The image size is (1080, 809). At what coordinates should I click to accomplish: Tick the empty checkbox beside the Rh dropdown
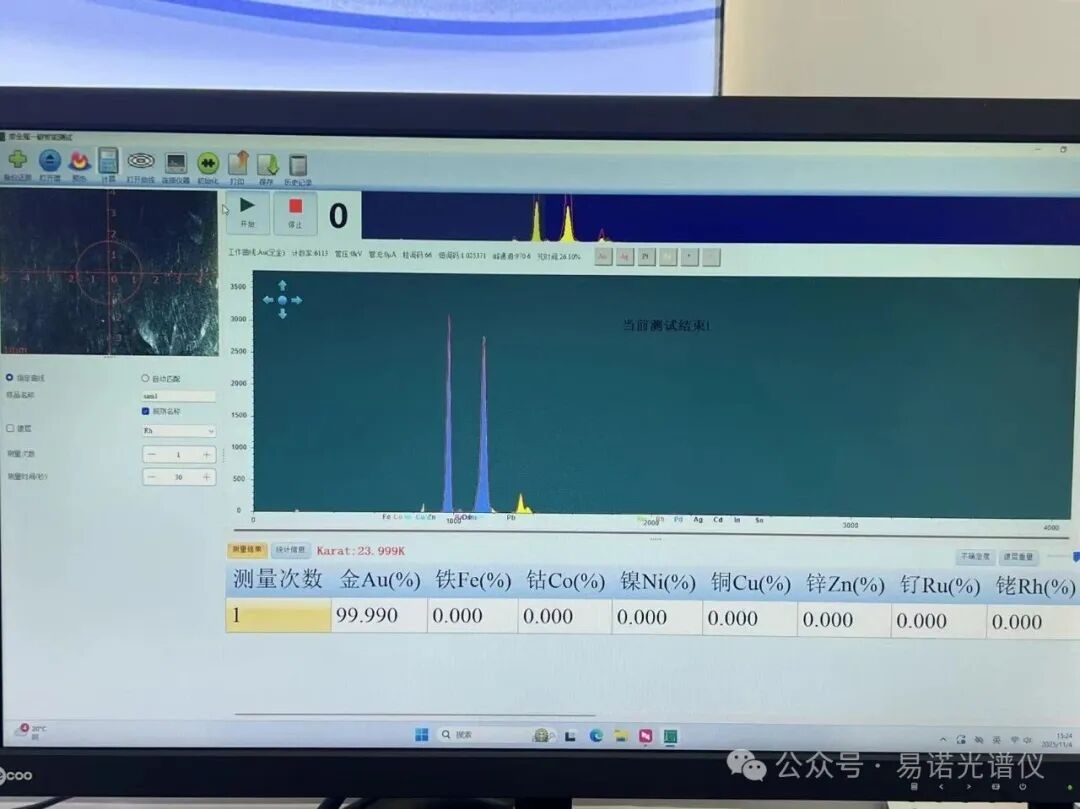(10, 428)
